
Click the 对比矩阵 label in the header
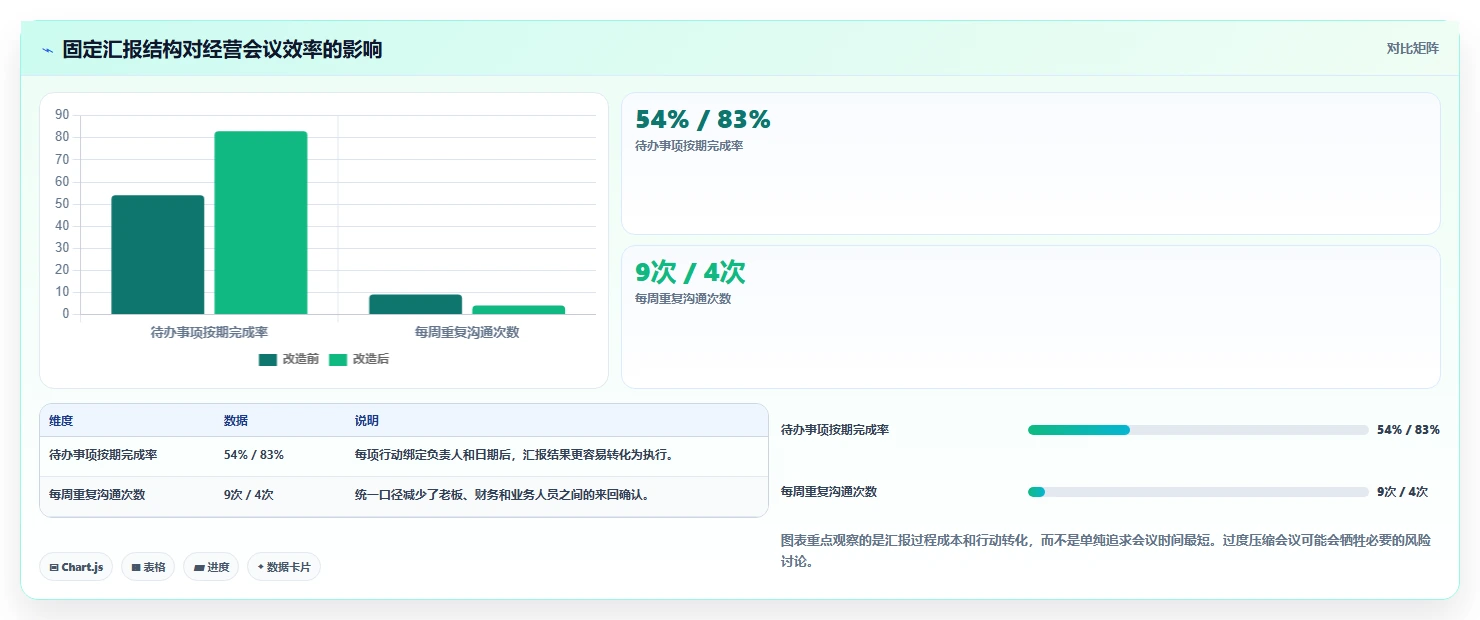tap(1412, 48)
